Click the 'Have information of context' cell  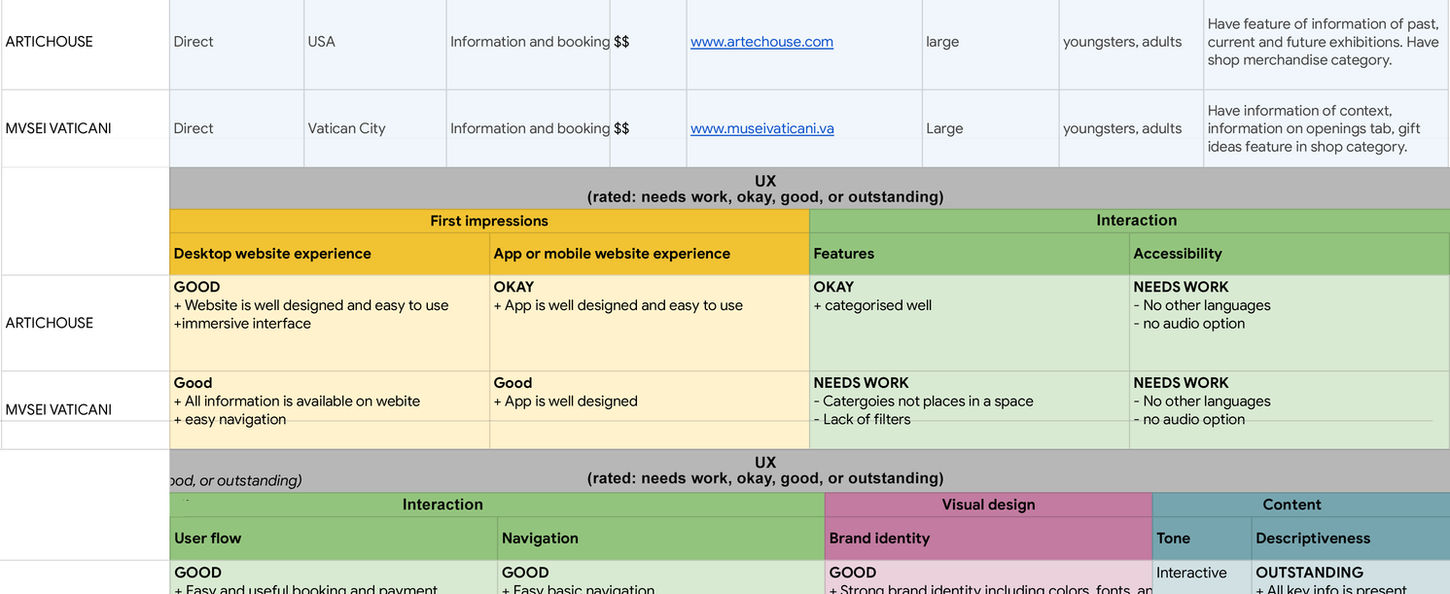pyautogui.click(x=1326, y=128)
